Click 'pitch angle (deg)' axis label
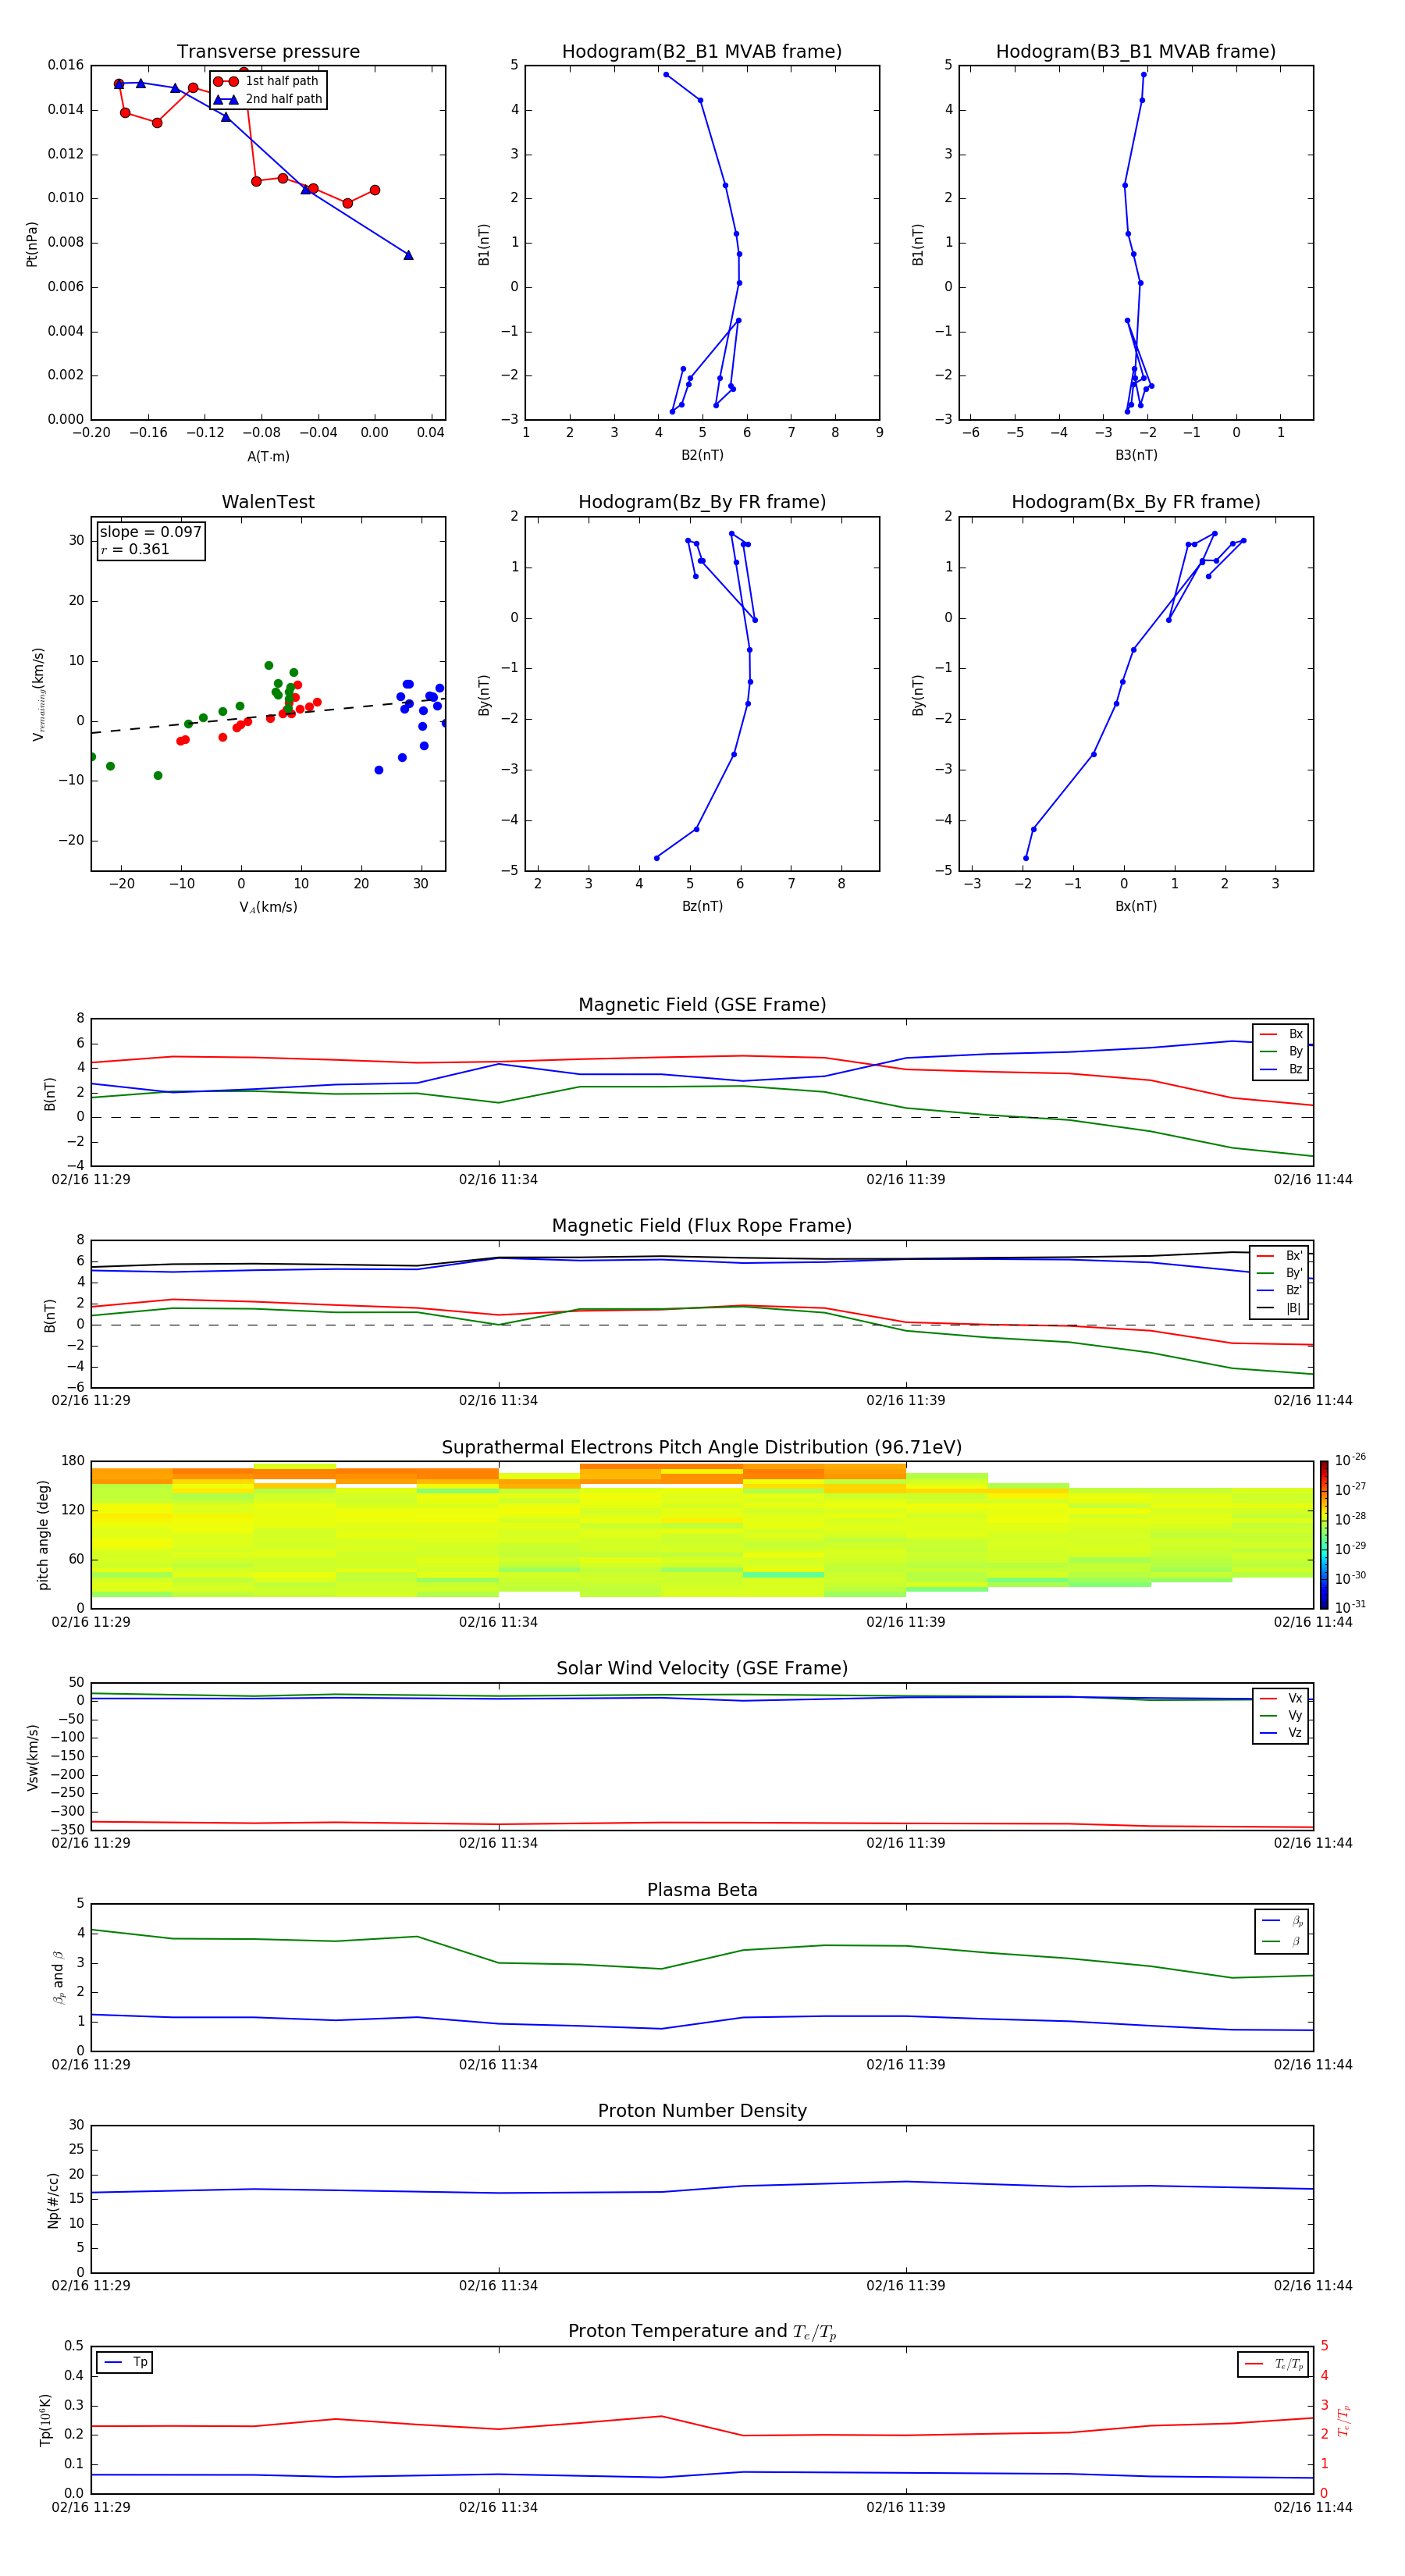The image size is (1405, 2576). (x=44, y=1535)
